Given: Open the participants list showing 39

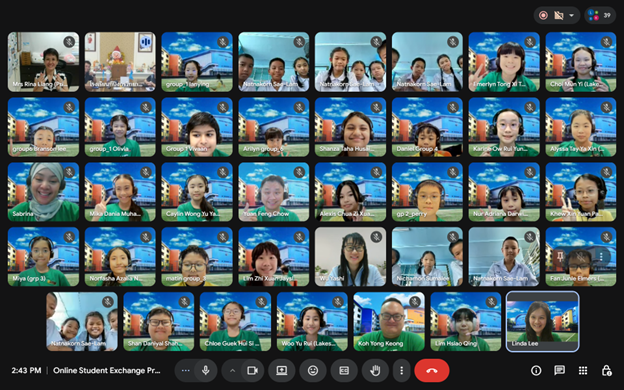Looking at the screenshot, I should point(600,15).
